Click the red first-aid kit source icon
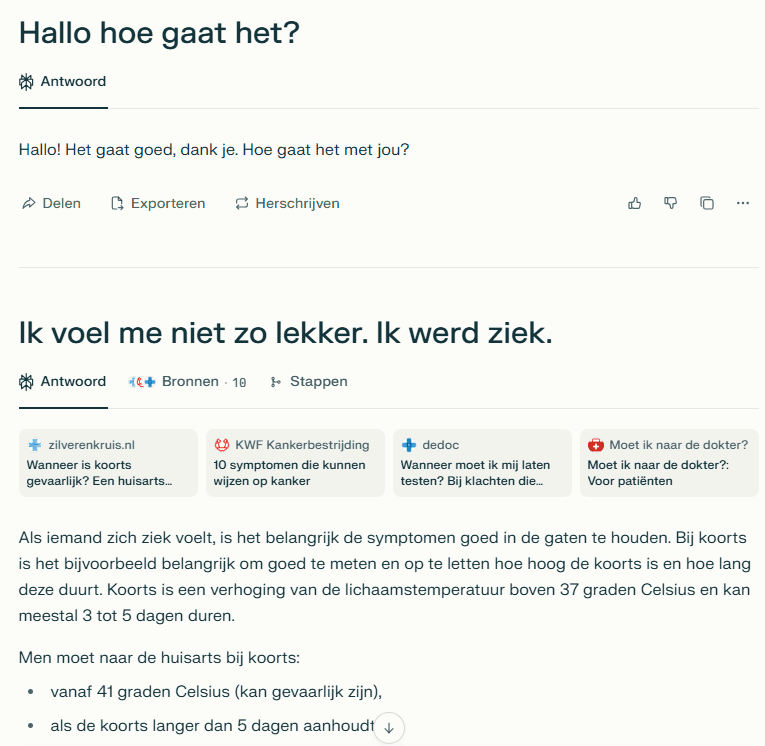 click(x=596, y=445)
